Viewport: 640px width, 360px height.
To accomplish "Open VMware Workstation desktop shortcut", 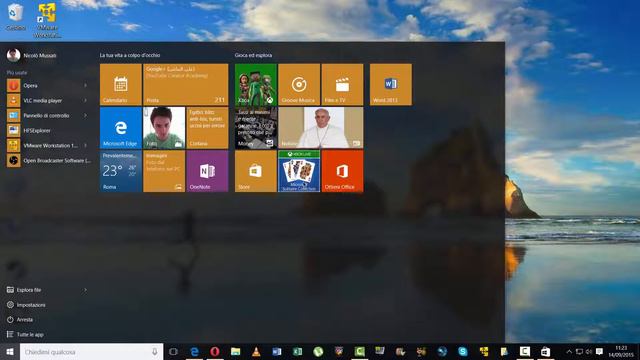I will pos(47,20).
